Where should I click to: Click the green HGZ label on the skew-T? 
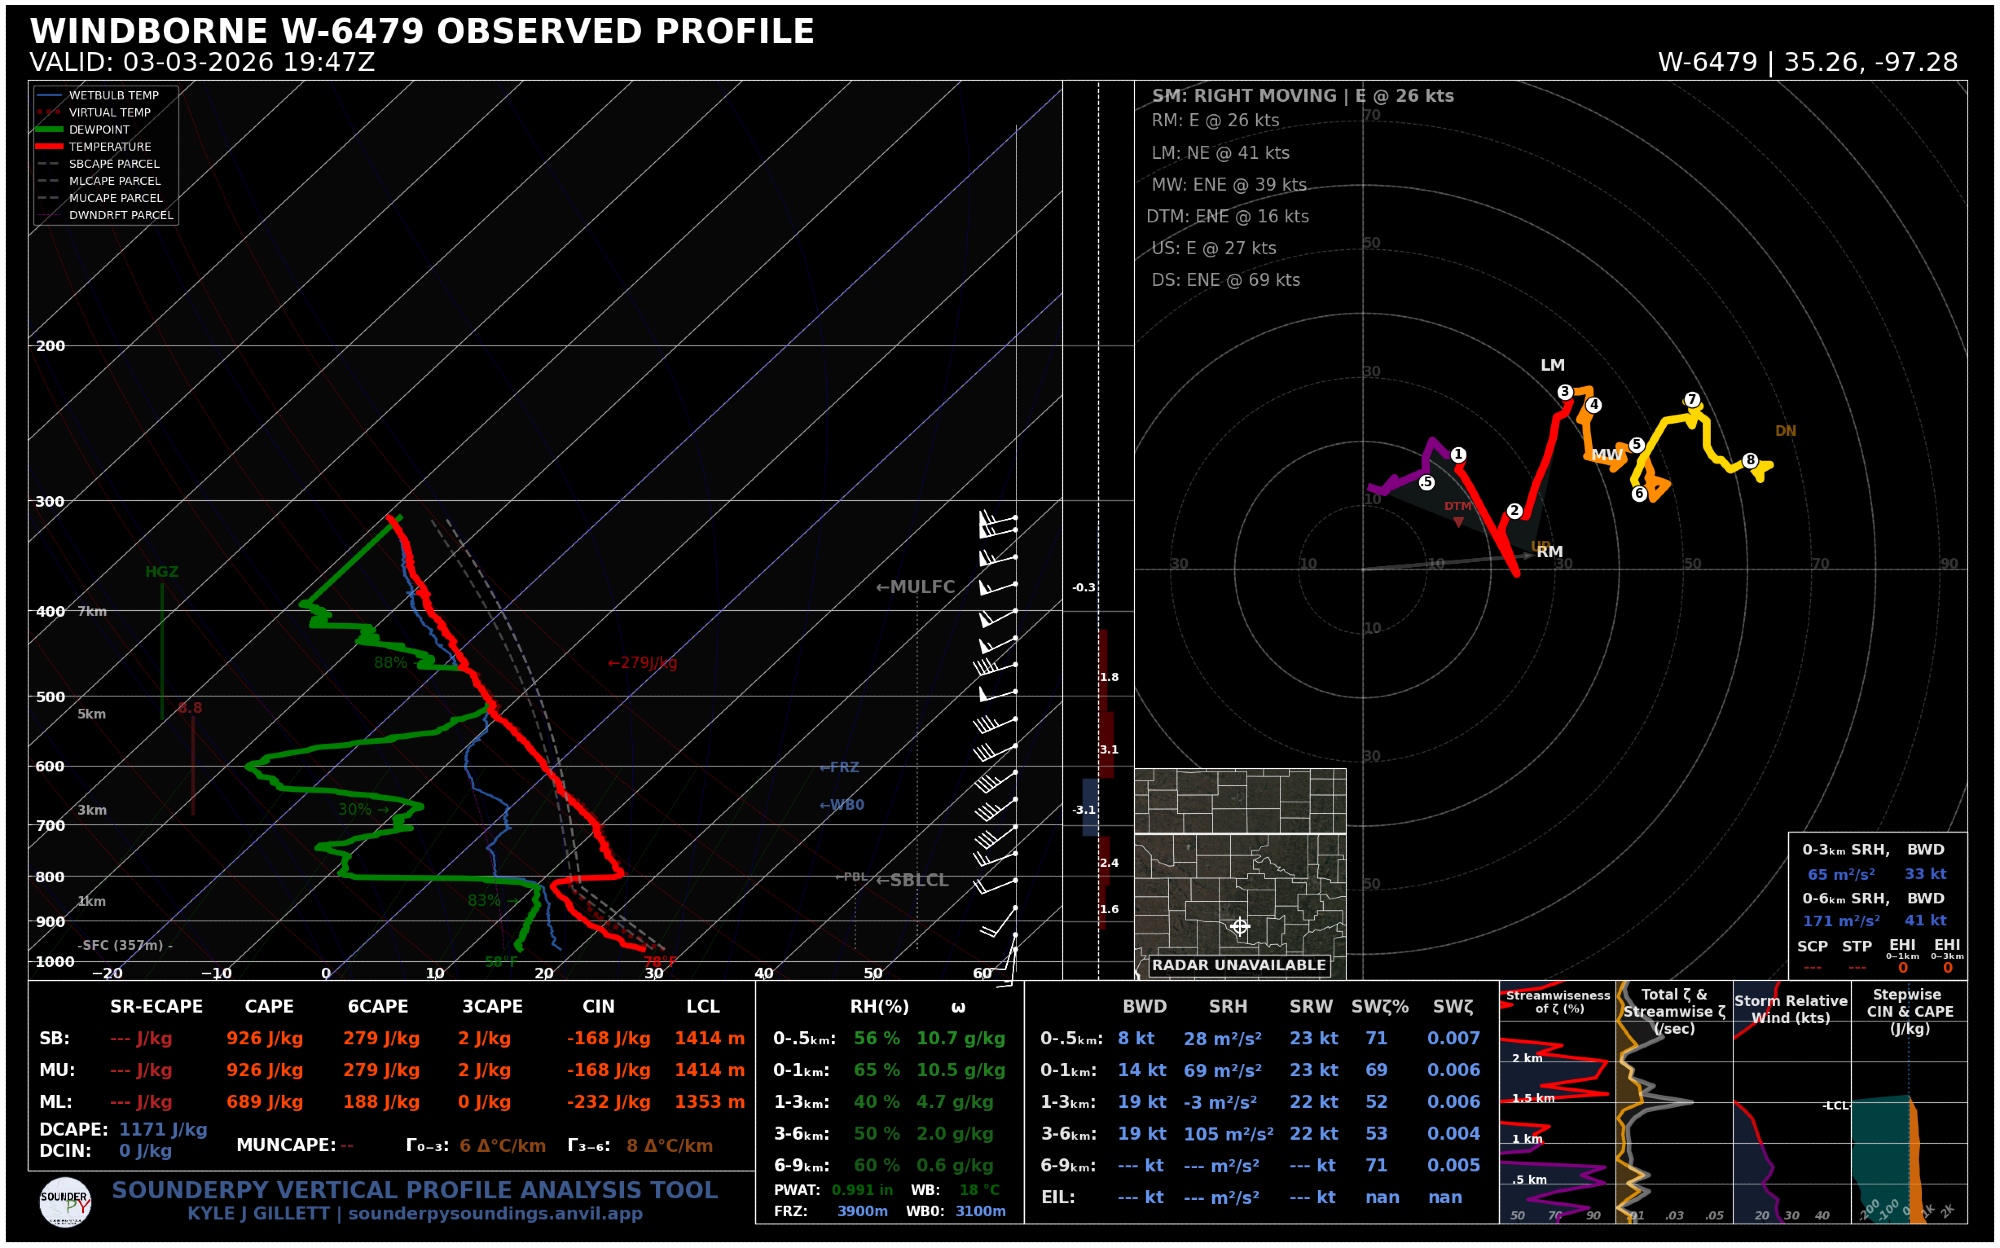click(x=161, y=572)
